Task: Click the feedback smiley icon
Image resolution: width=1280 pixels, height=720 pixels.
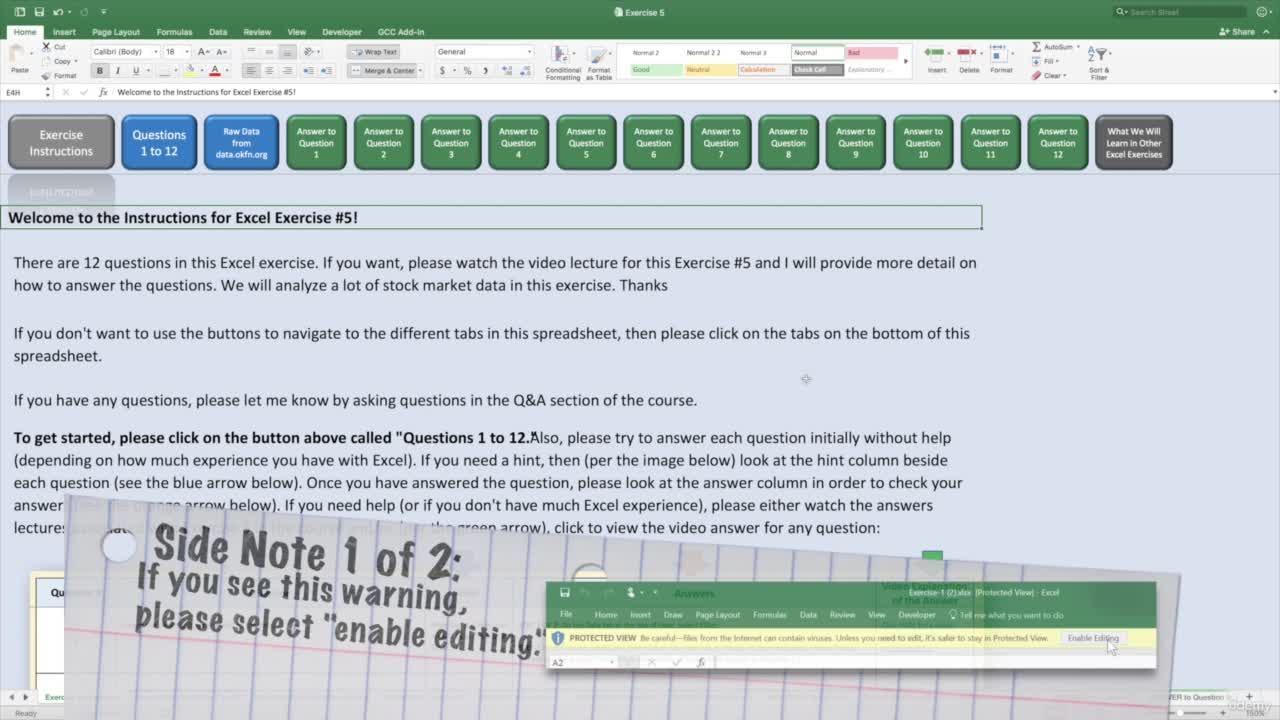Action: click(1263, 12)
